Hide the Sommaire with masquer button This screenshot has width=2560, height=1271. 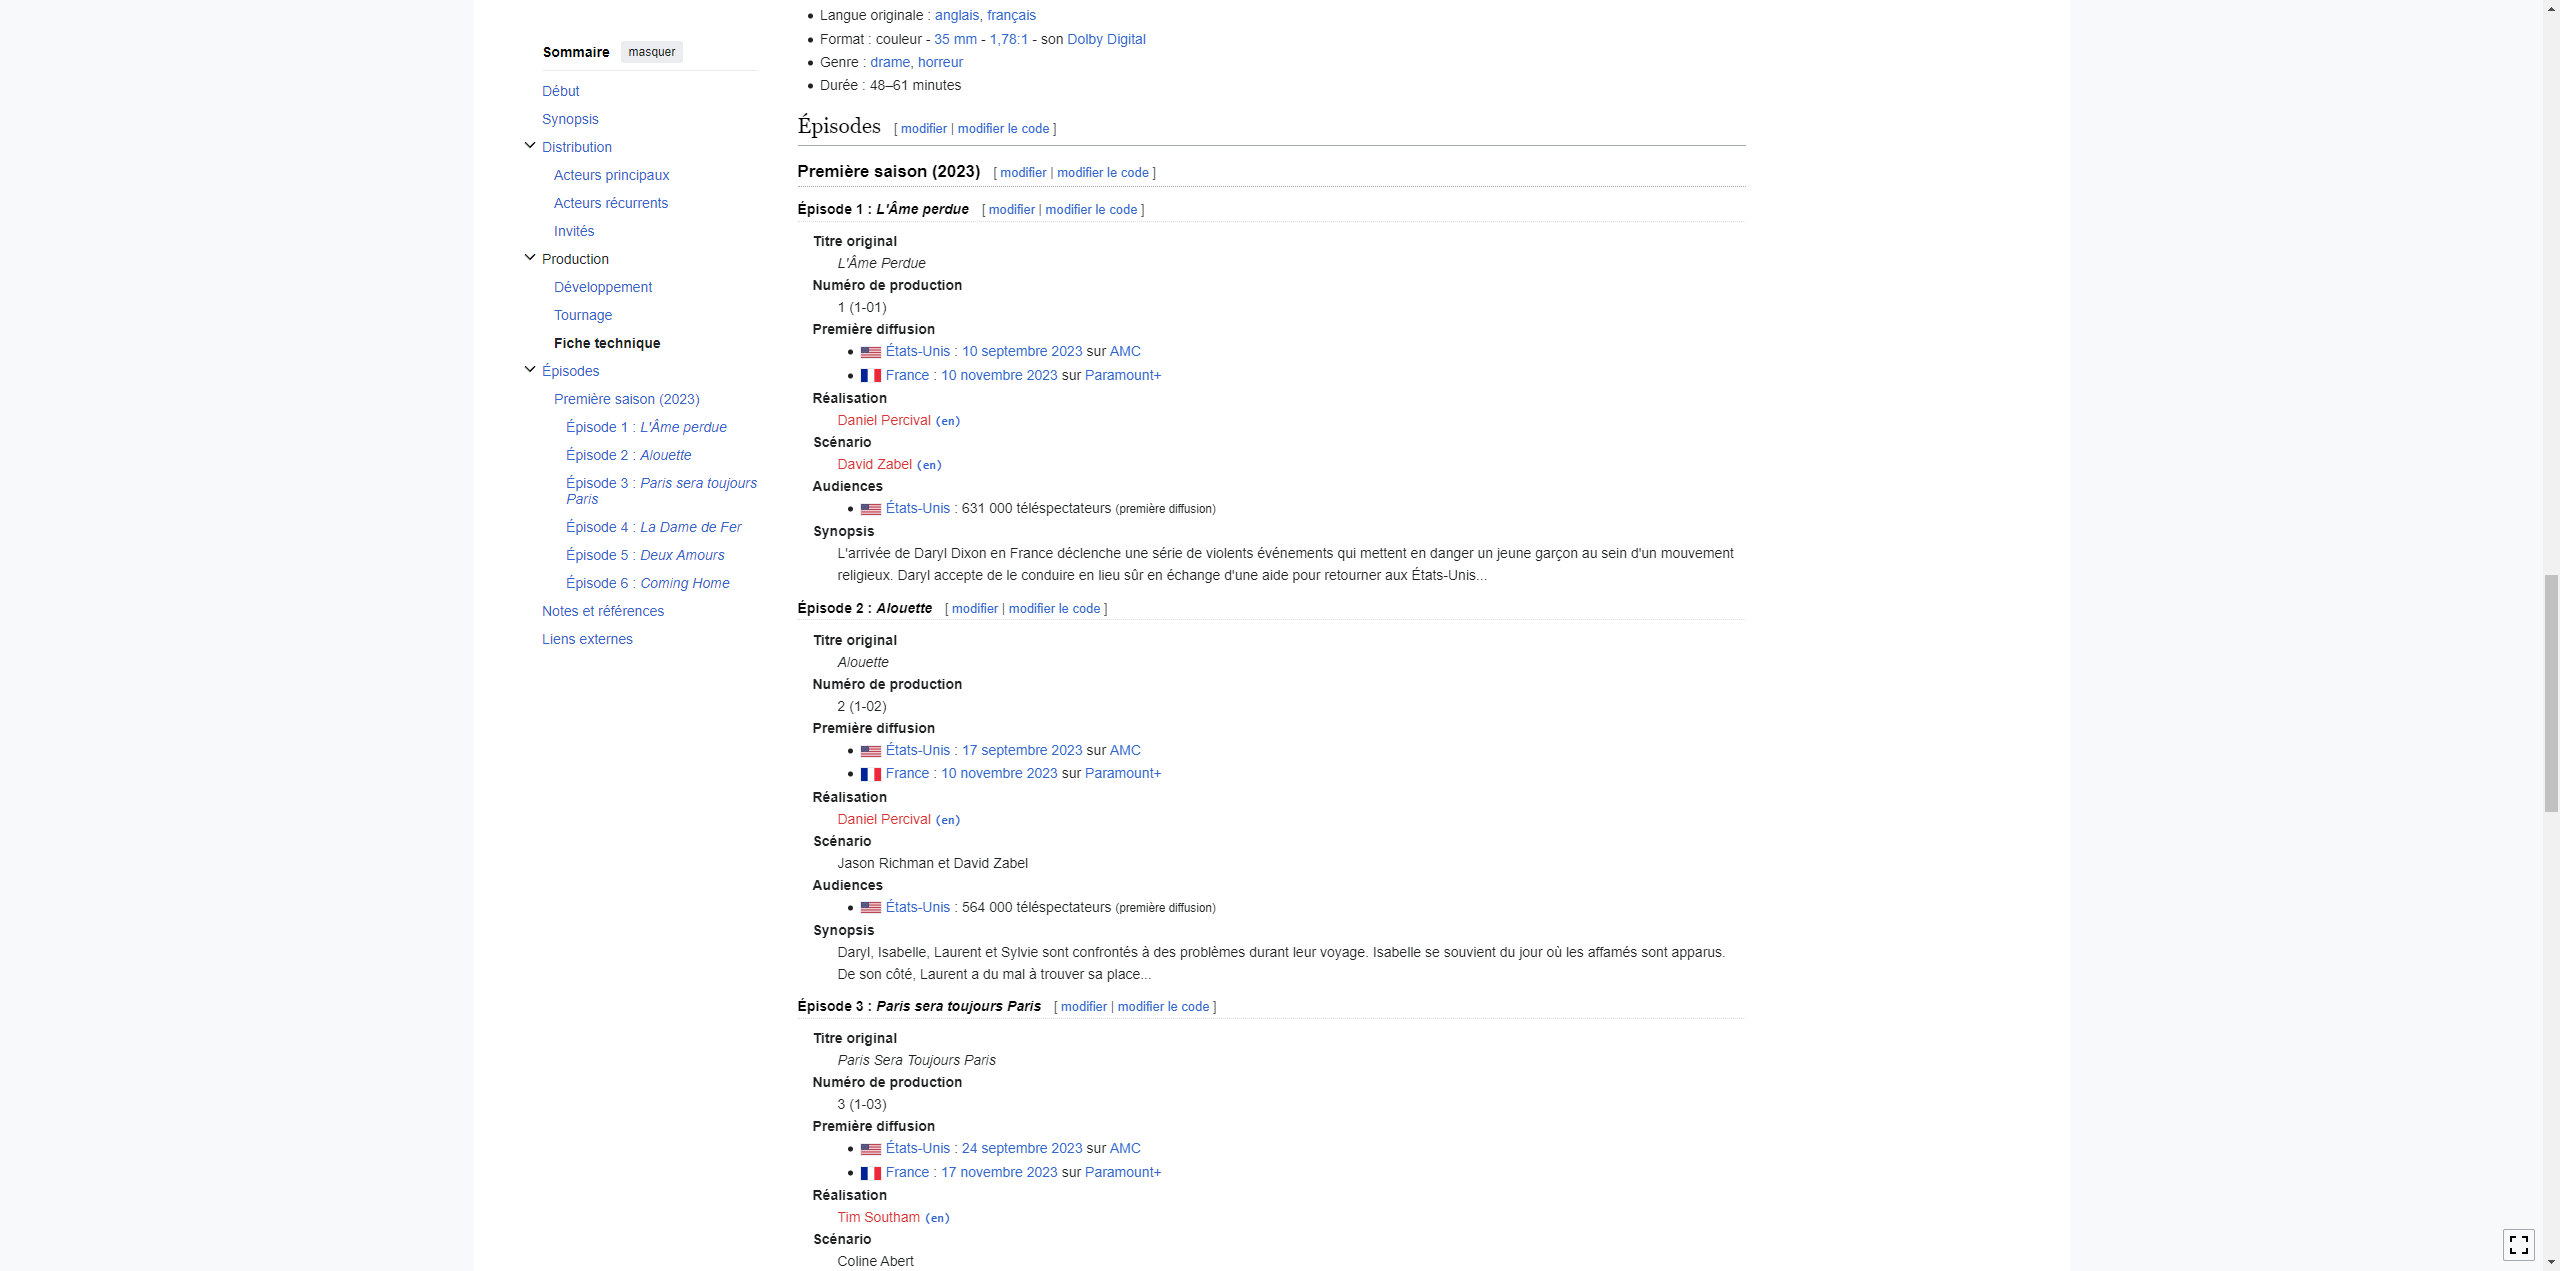pyautogui.click(x=651, y=52)
